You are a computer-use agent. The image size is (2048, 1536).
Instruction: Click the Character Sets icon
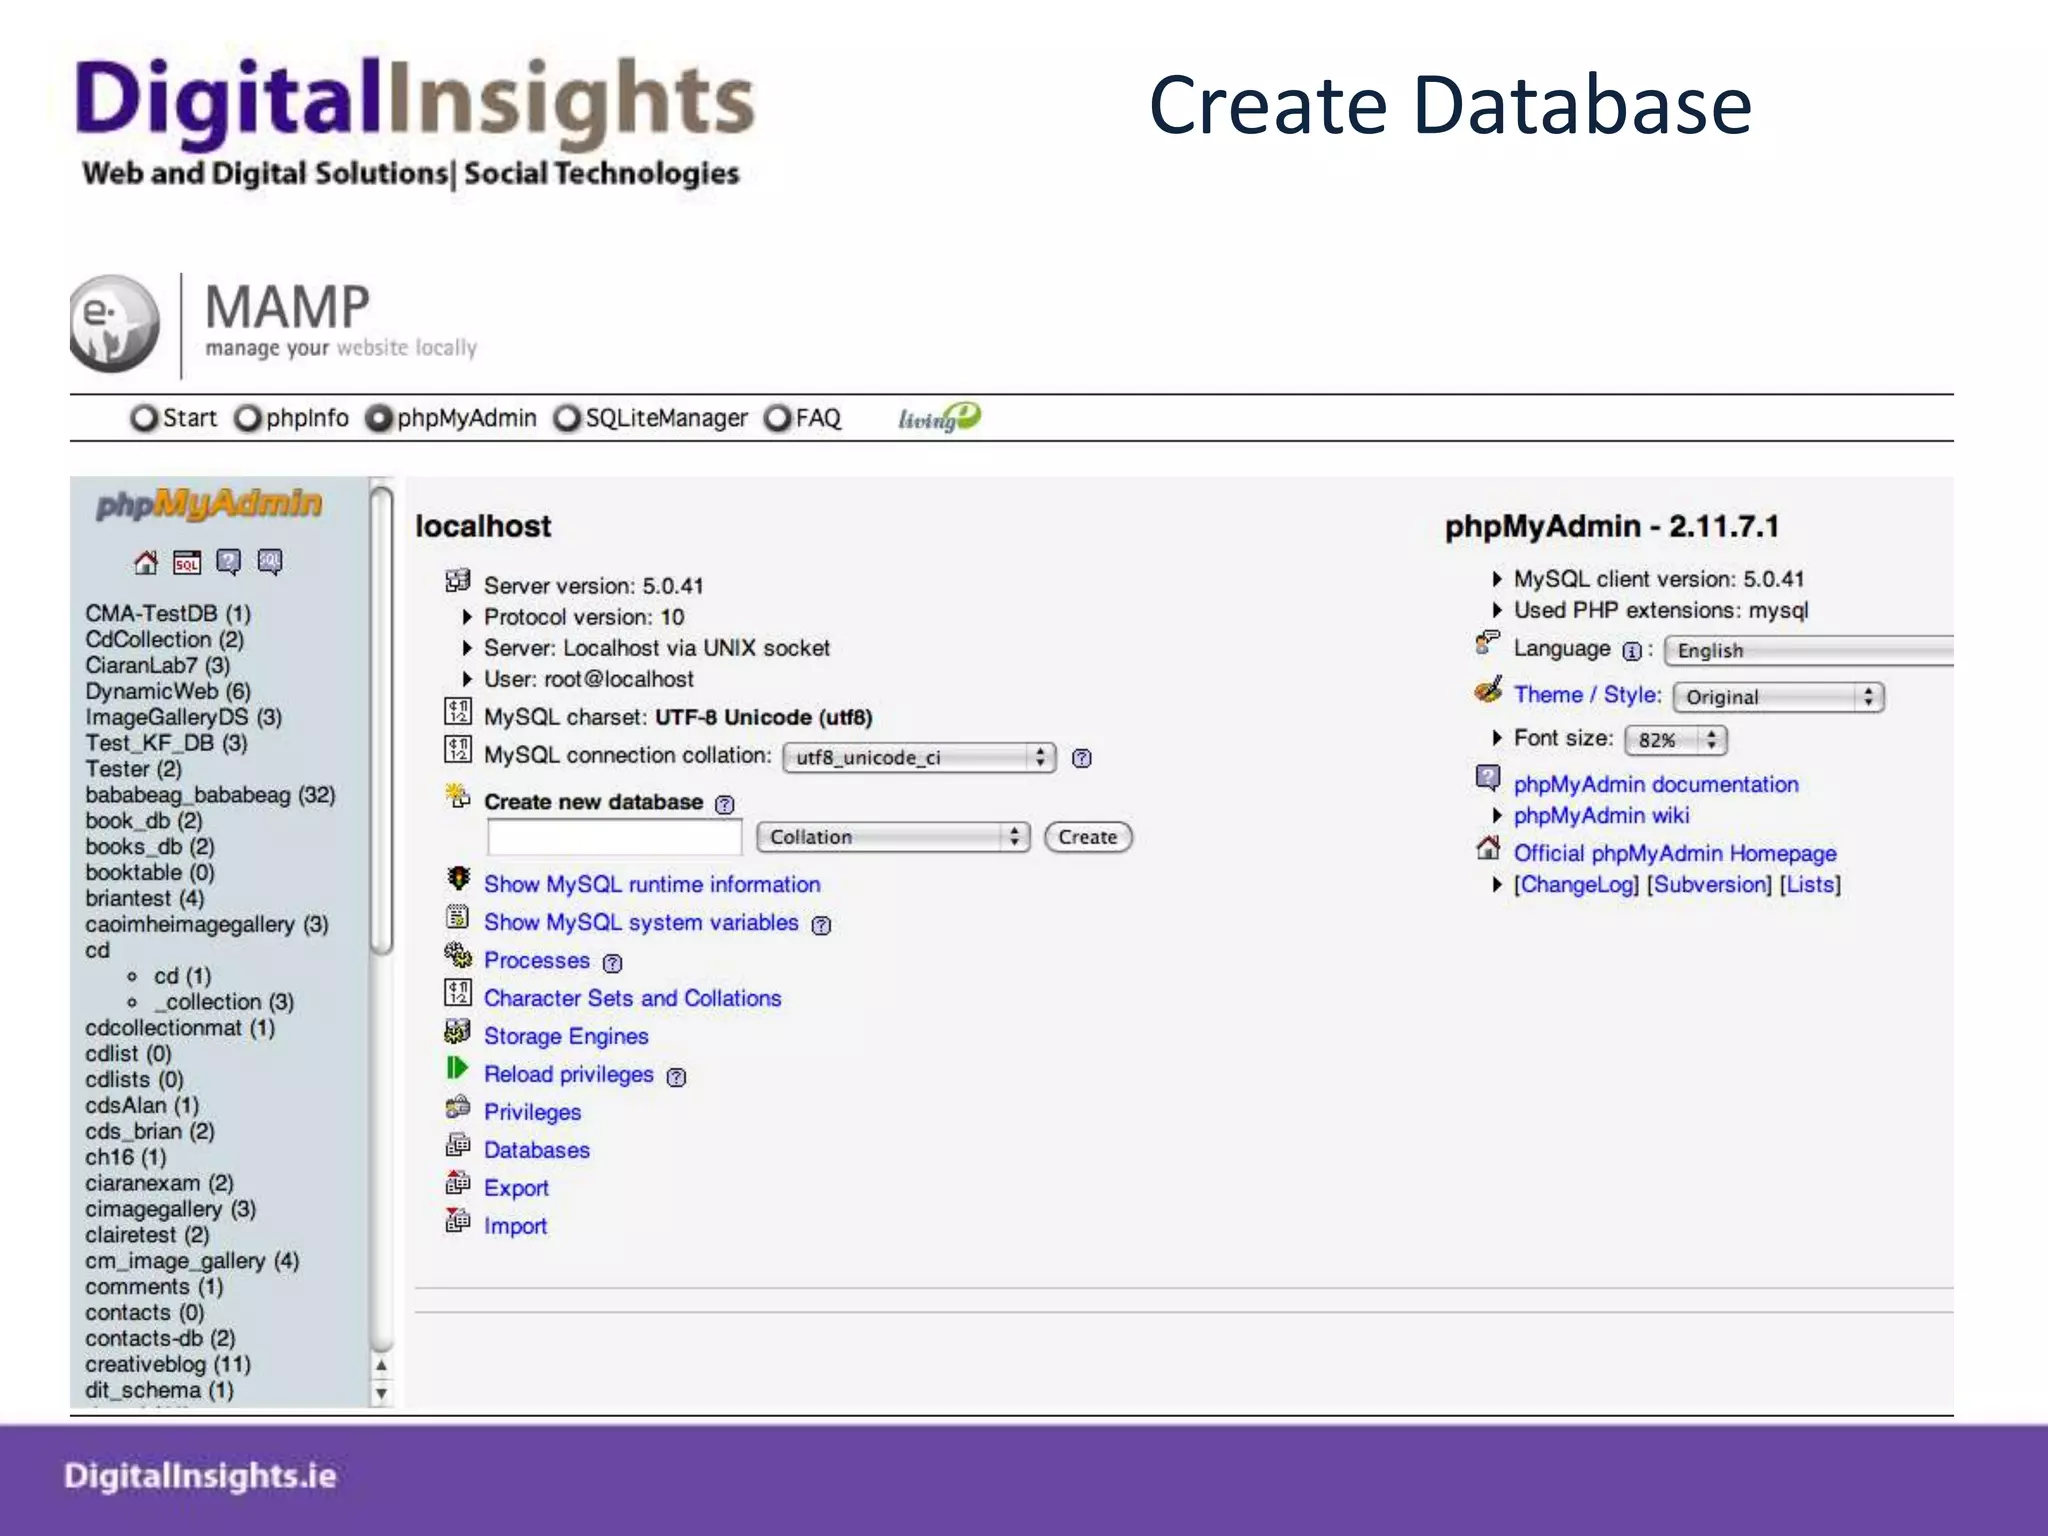point(458,993)
